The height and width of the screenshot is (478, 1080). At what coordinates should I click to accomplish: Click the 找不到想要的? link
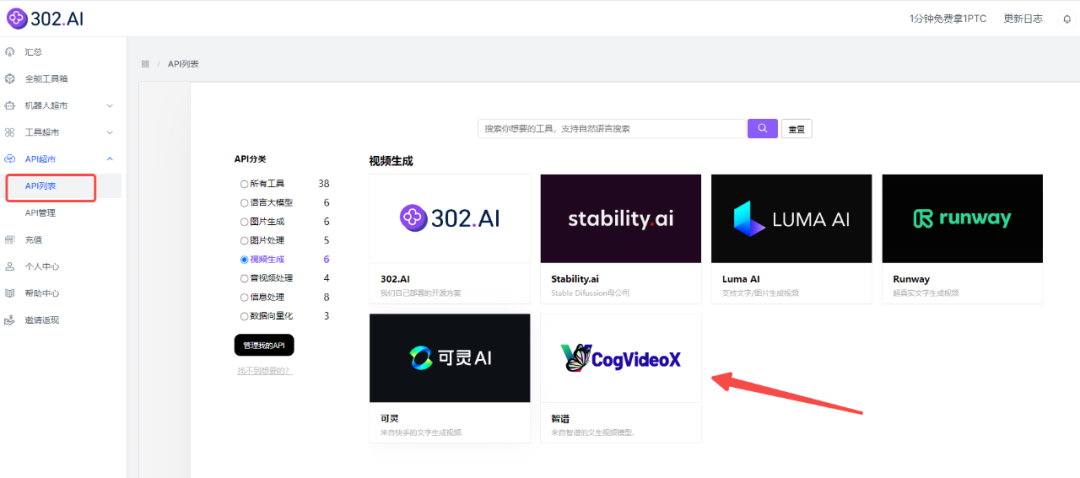click(264, 371)
